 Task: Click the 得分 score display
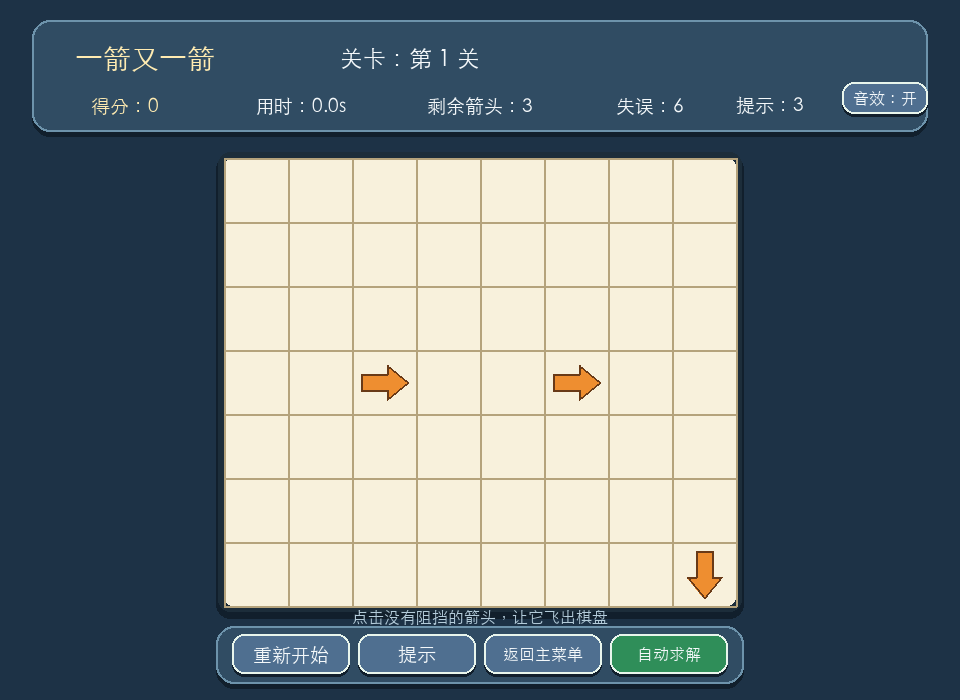(125, 106)
